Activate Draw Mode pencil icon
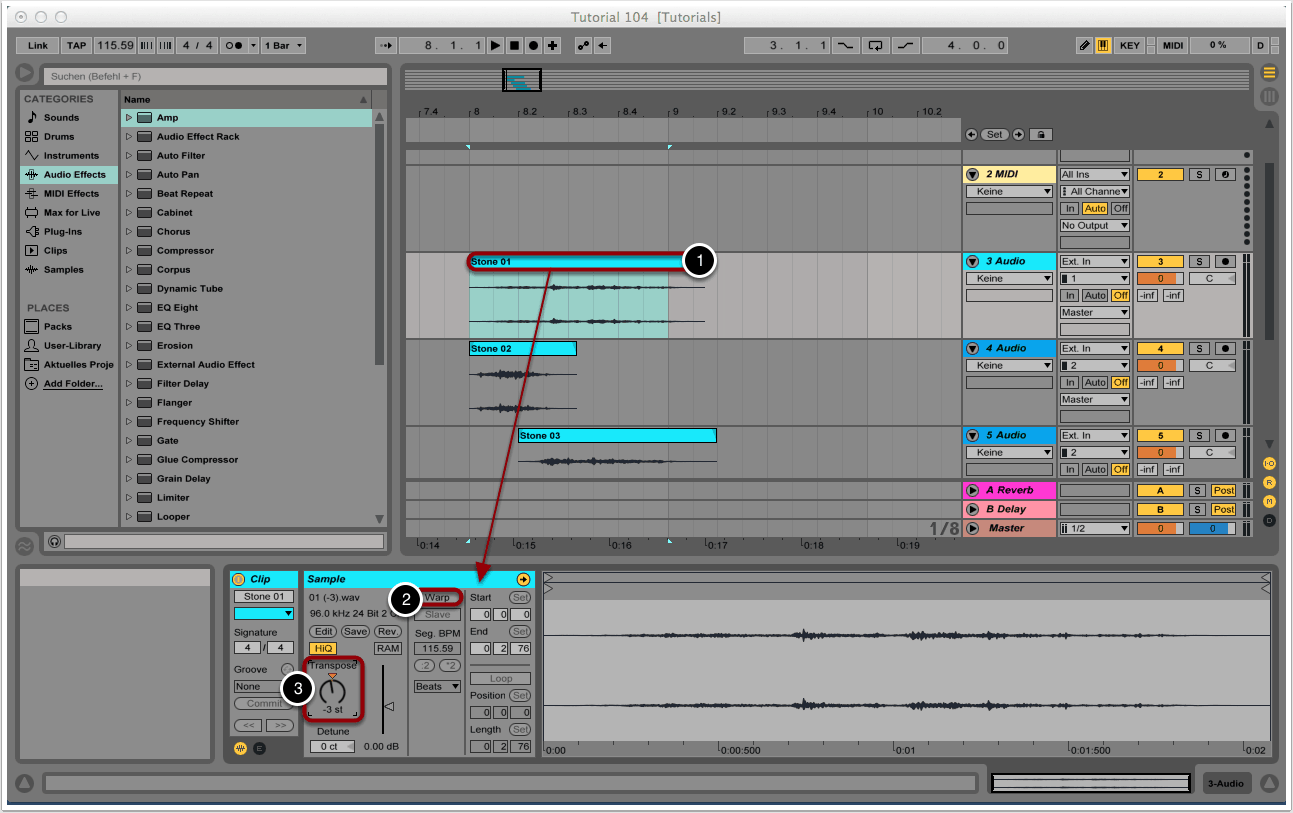 1085,45
